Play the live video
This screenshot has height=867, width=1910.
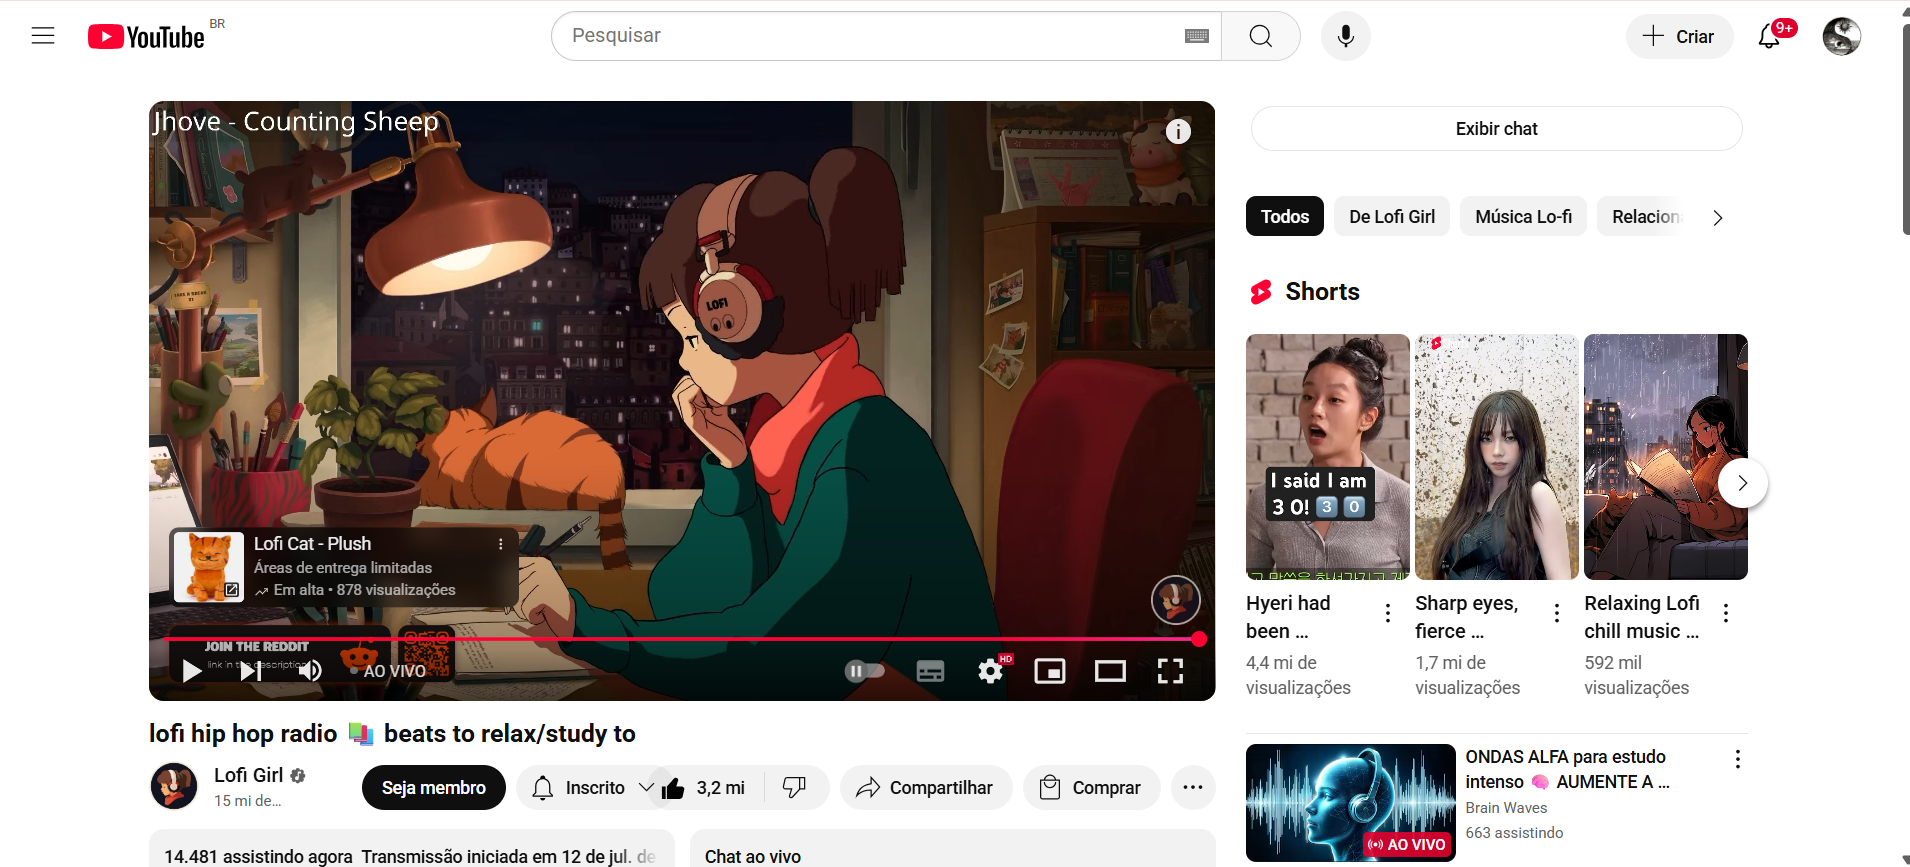tap(191, 671)
